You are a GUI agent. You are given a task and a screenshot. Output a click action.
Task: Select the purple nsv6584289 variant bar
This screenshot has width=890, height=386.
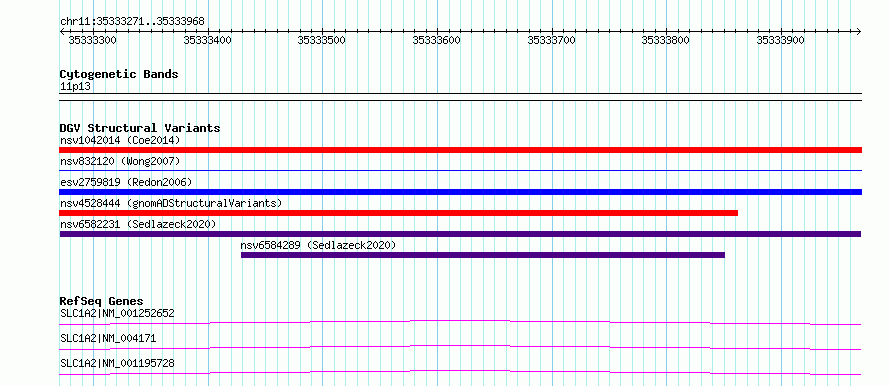(483, 255)
